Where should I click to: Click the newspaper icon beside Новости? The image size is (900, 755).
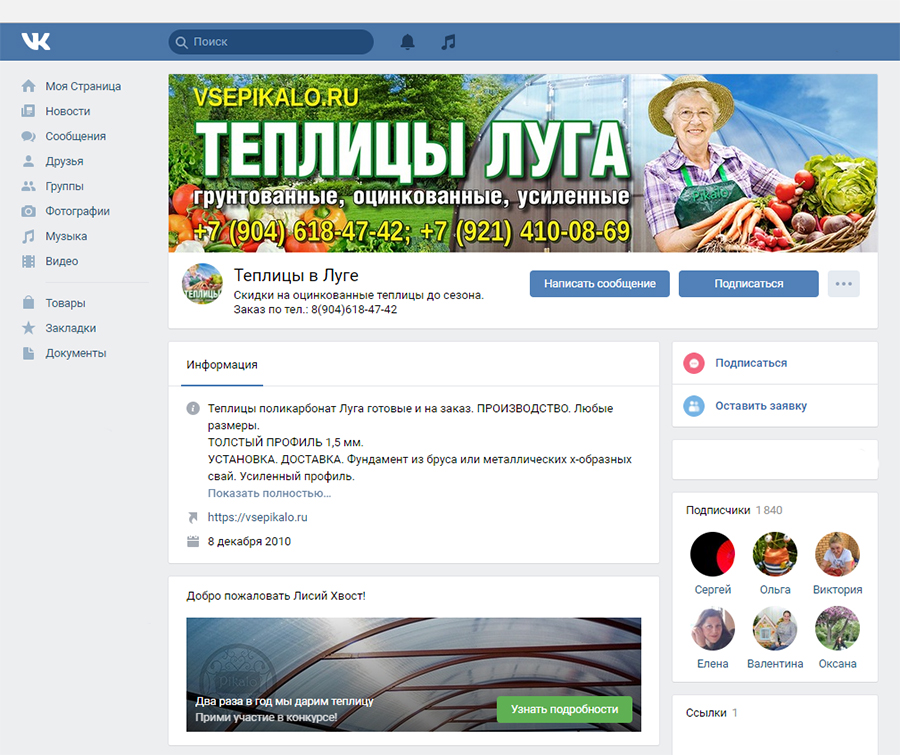[x=28, y=111]
